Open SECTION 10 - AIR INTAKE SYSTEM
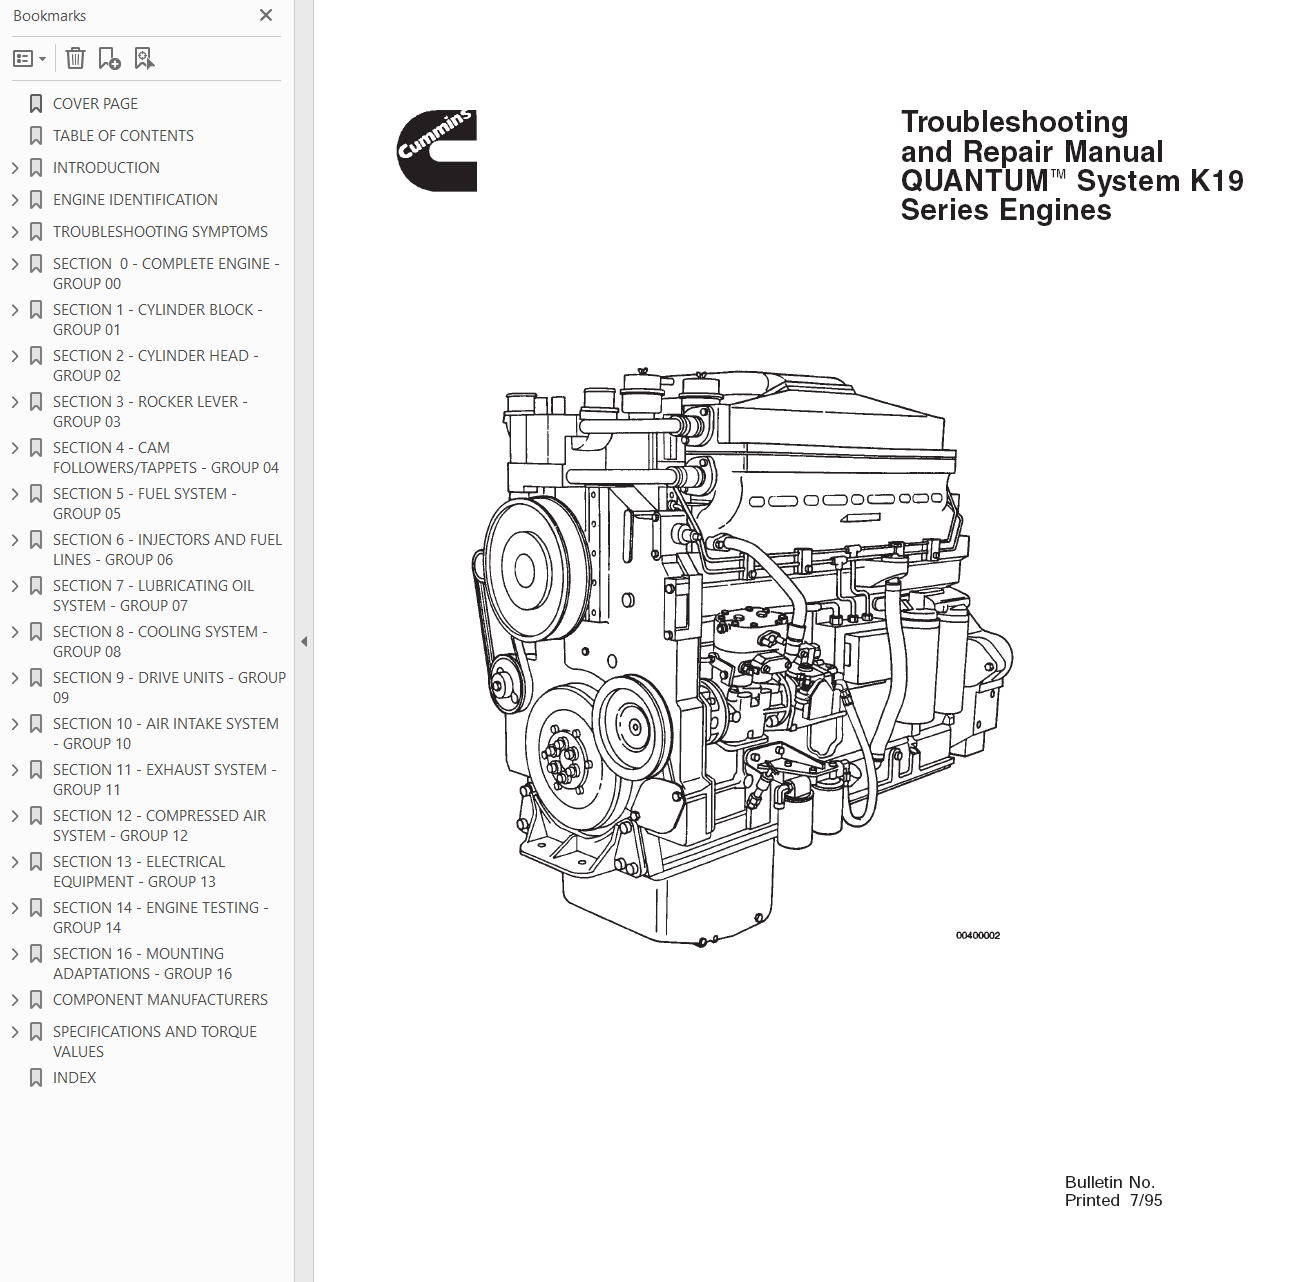The width and height of the screenshot is (1307, 1282). (166, 734)
